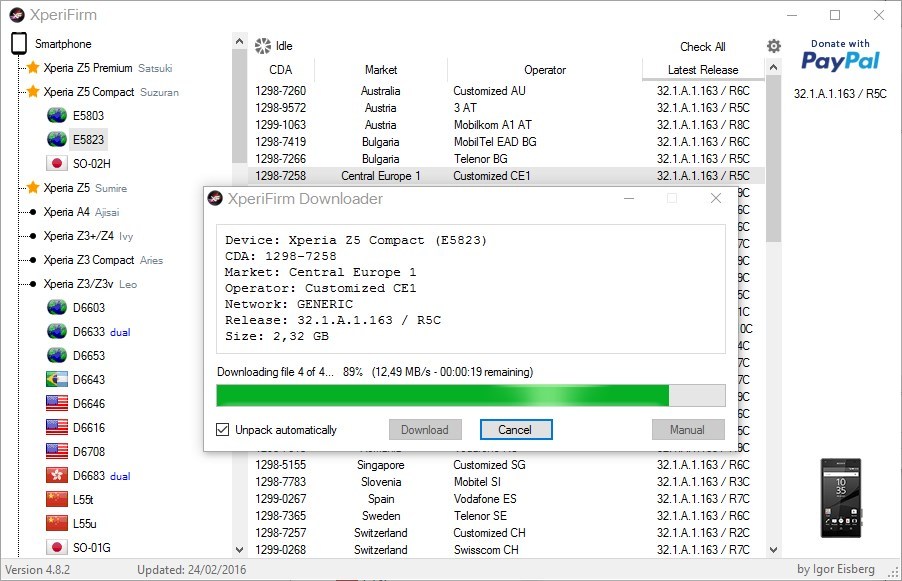Click the US flag icon for D6708
This screenshot has height=581, width=902.
(x=57, y=452)
